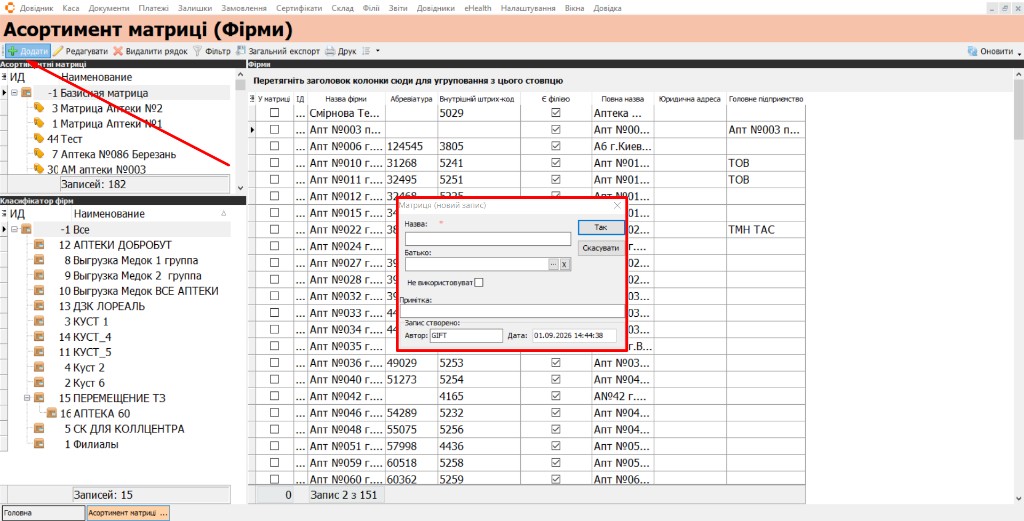The image size is (1024, 521).
Task: Click the Додати plus icon
Action: click(13, 51)
